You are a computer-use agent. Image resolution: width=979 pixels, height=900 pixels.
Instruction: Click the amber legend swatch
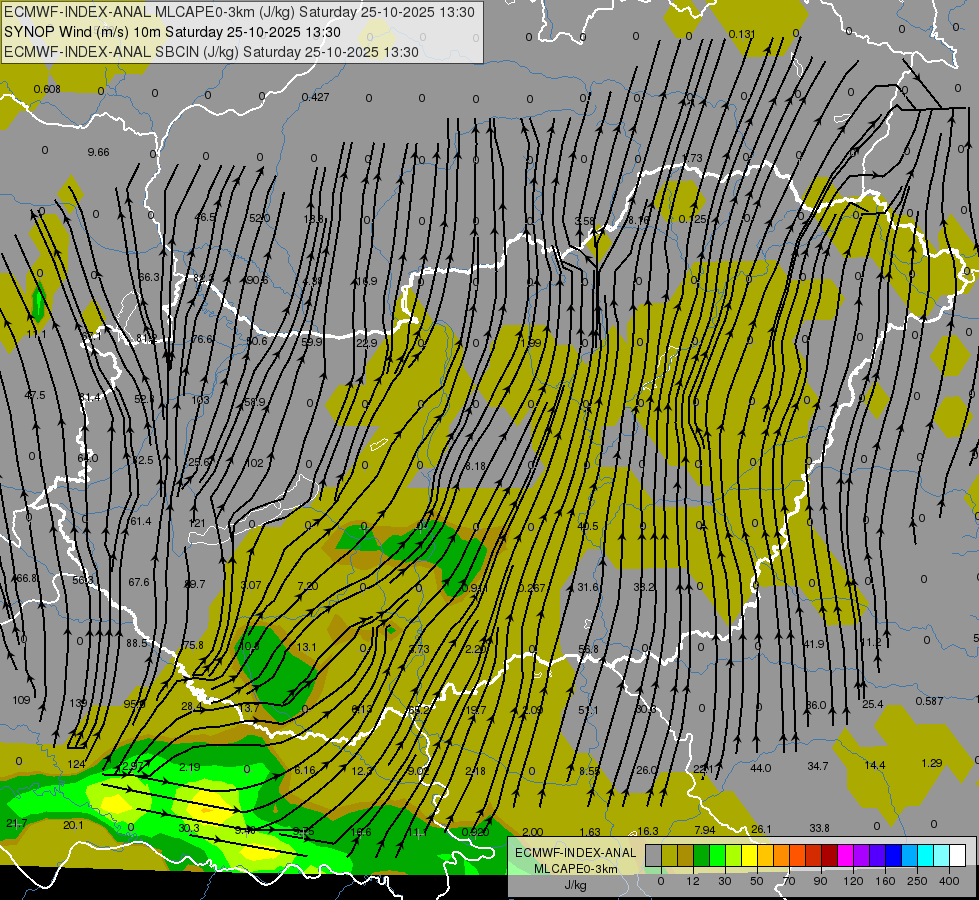click(x=765, y=855)
